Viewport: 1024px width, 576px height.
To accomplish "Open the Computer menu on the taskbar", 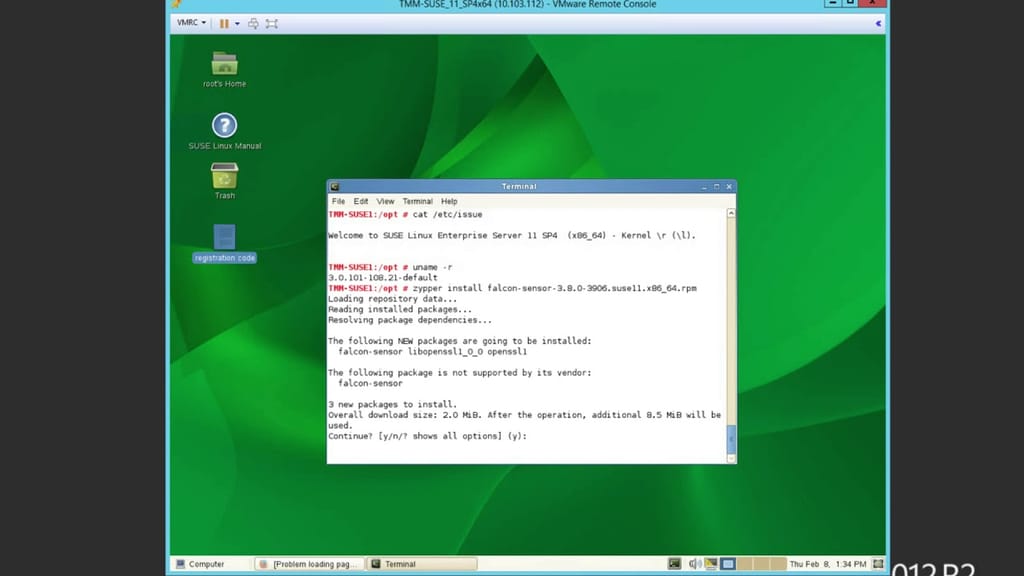I will pyautogui.click(x=205, y=563).
